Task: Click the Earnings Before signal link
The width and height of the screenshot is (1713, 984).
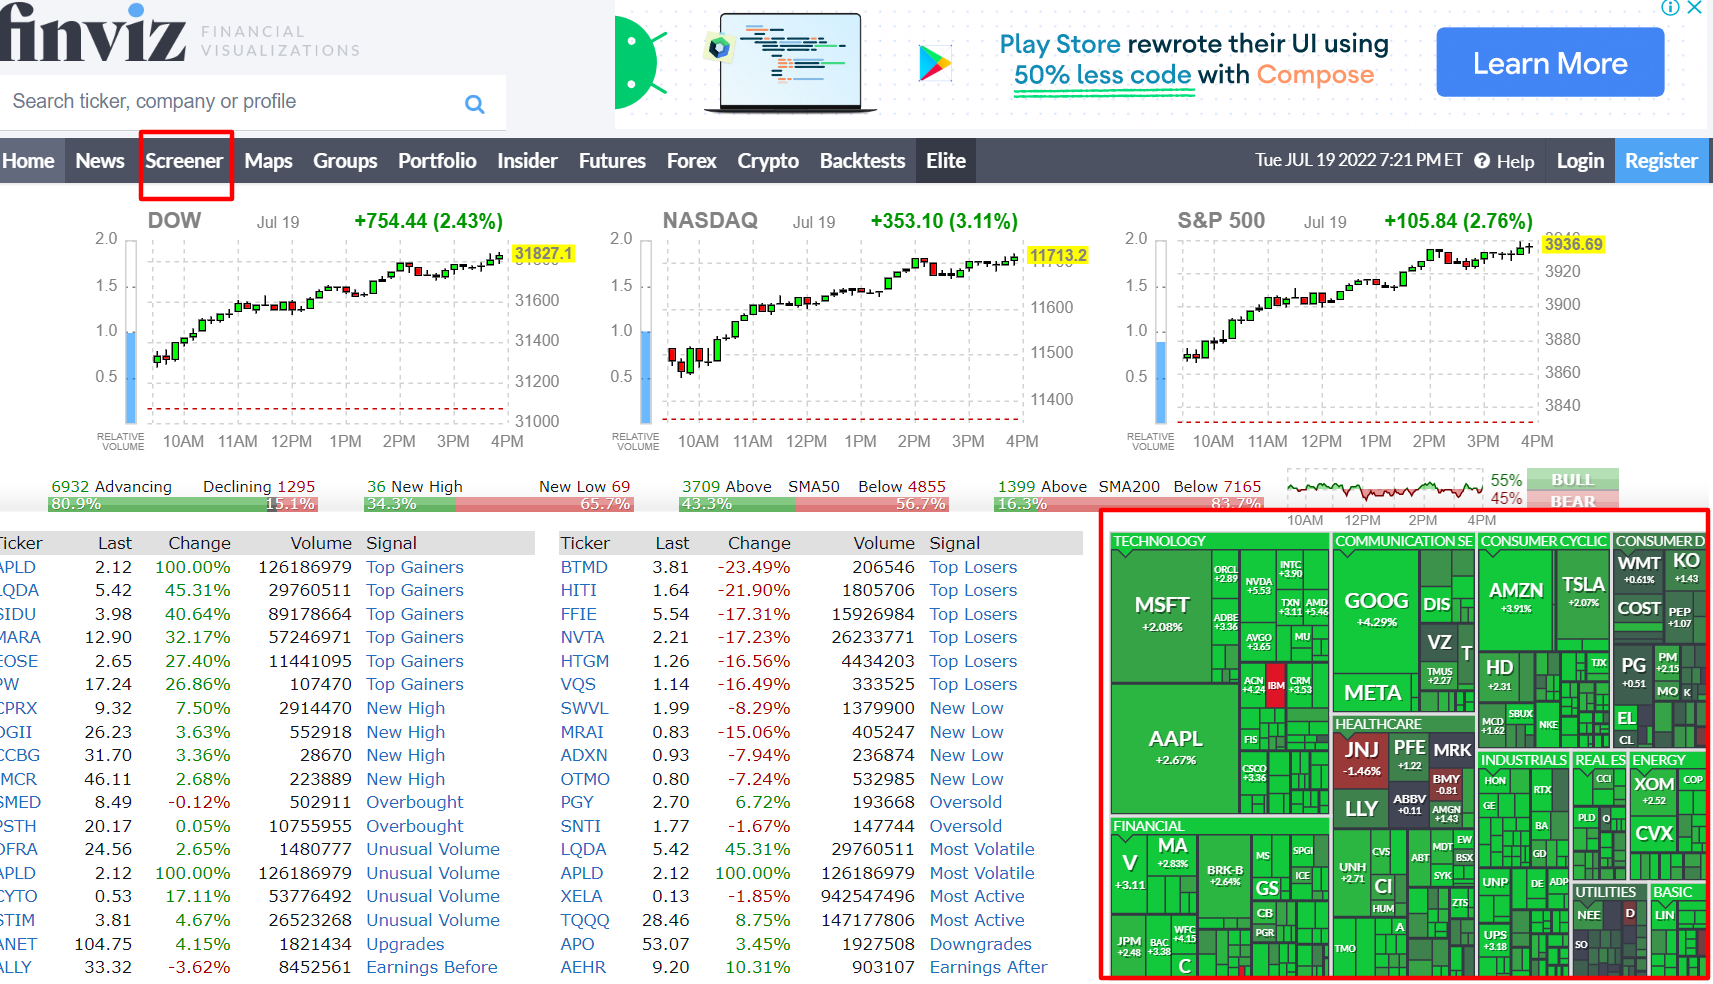Action: pyautogui.click(x=431, y=967)
